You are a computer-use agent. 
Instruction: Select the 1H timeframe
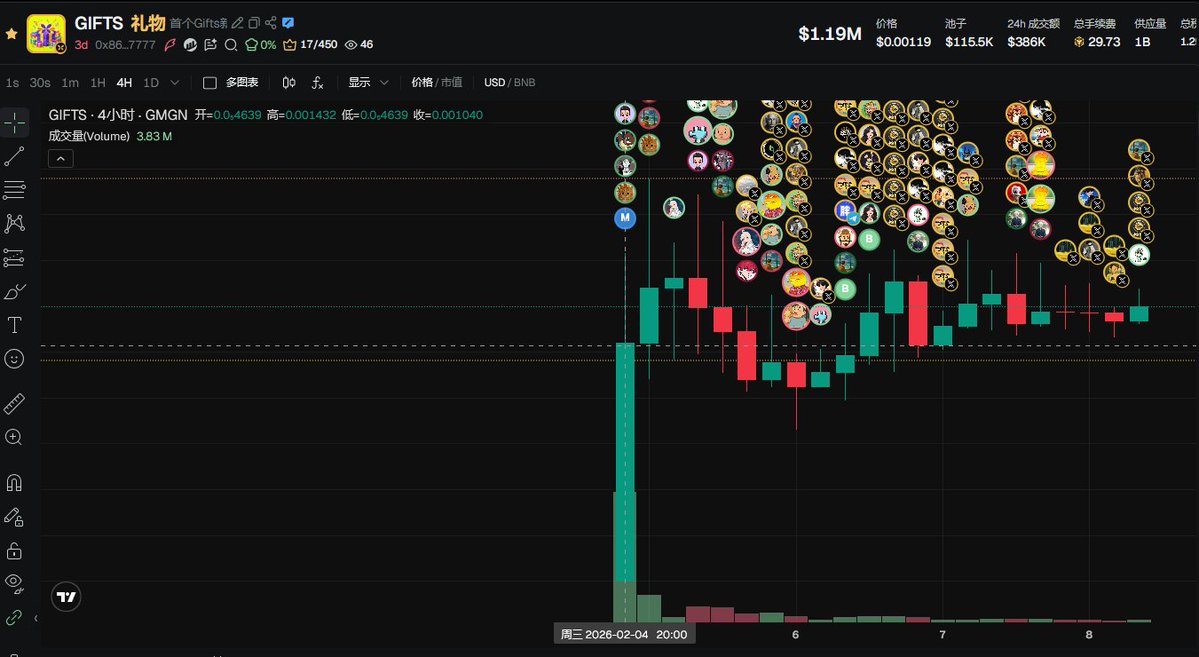[97, 83]
